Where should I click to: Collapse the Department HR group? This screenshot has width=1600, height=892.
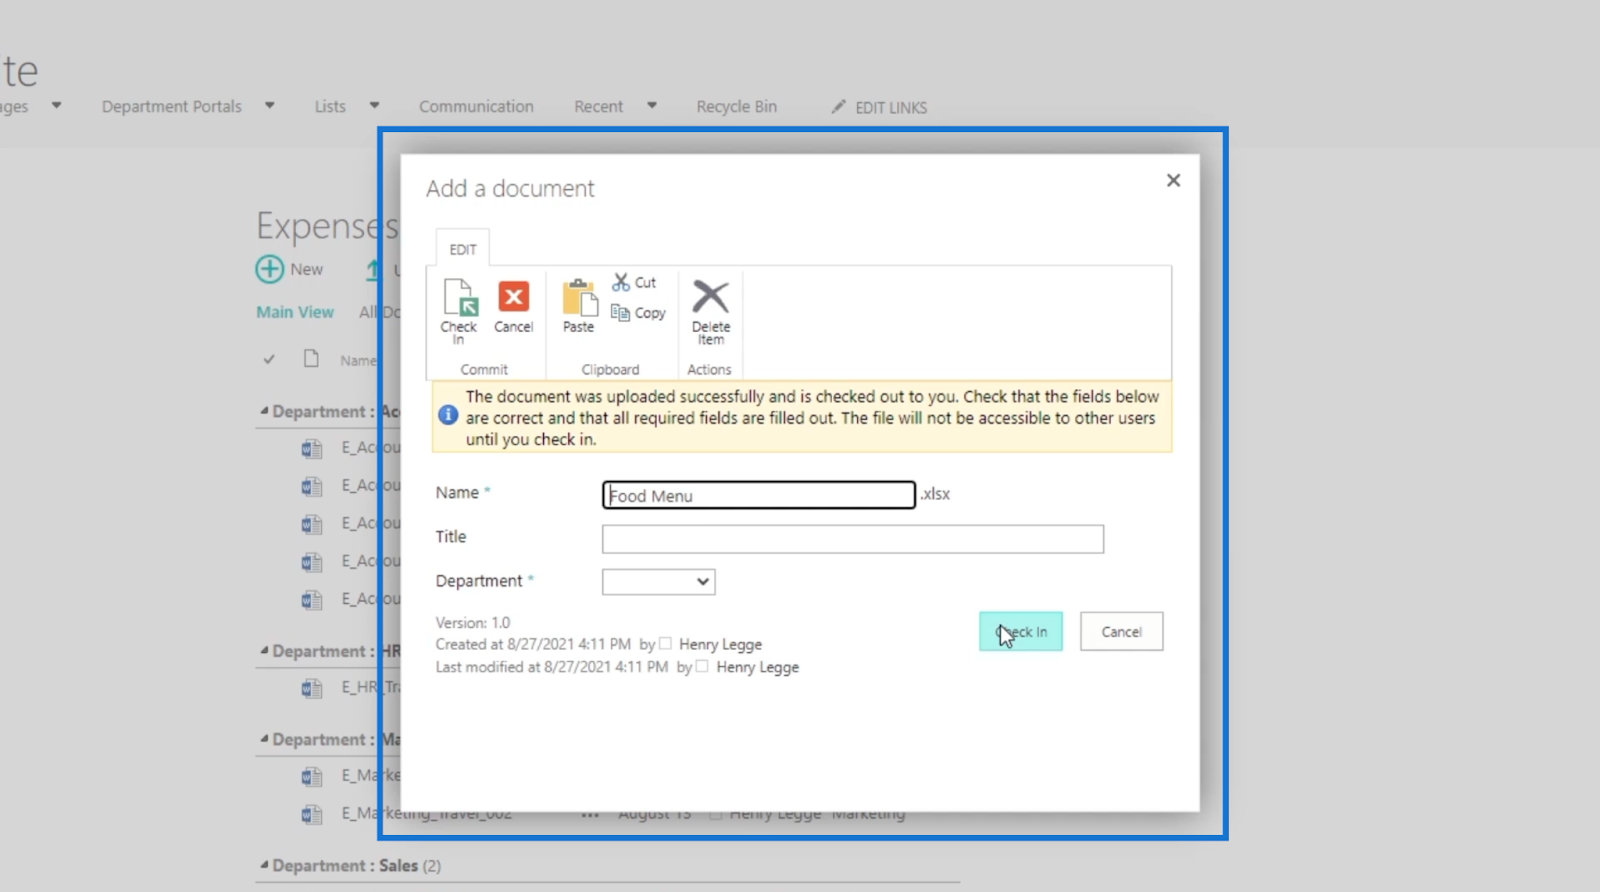(264, 651)
